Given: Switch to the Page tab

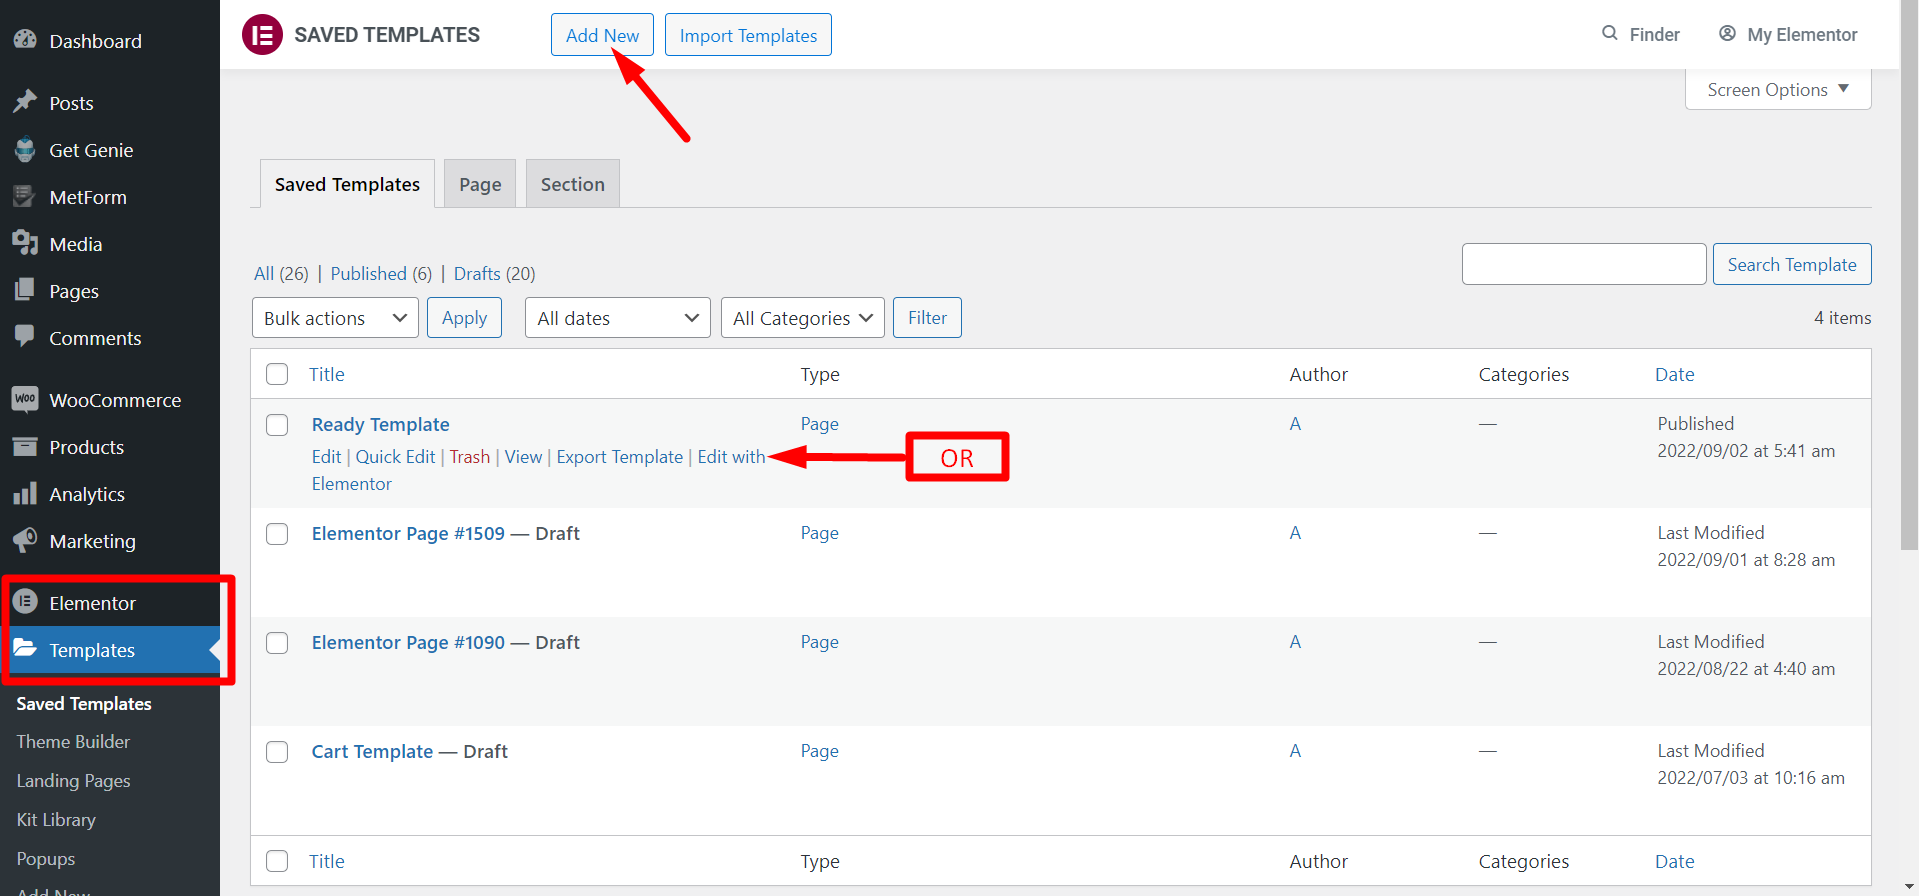Looking at the screenshot, I should [480, 184].
